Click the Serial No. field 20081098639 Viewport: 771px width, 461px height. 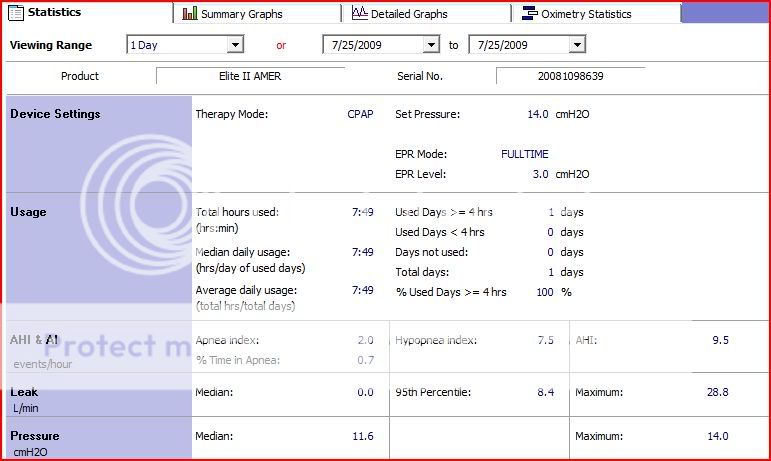tap(569, 76)
